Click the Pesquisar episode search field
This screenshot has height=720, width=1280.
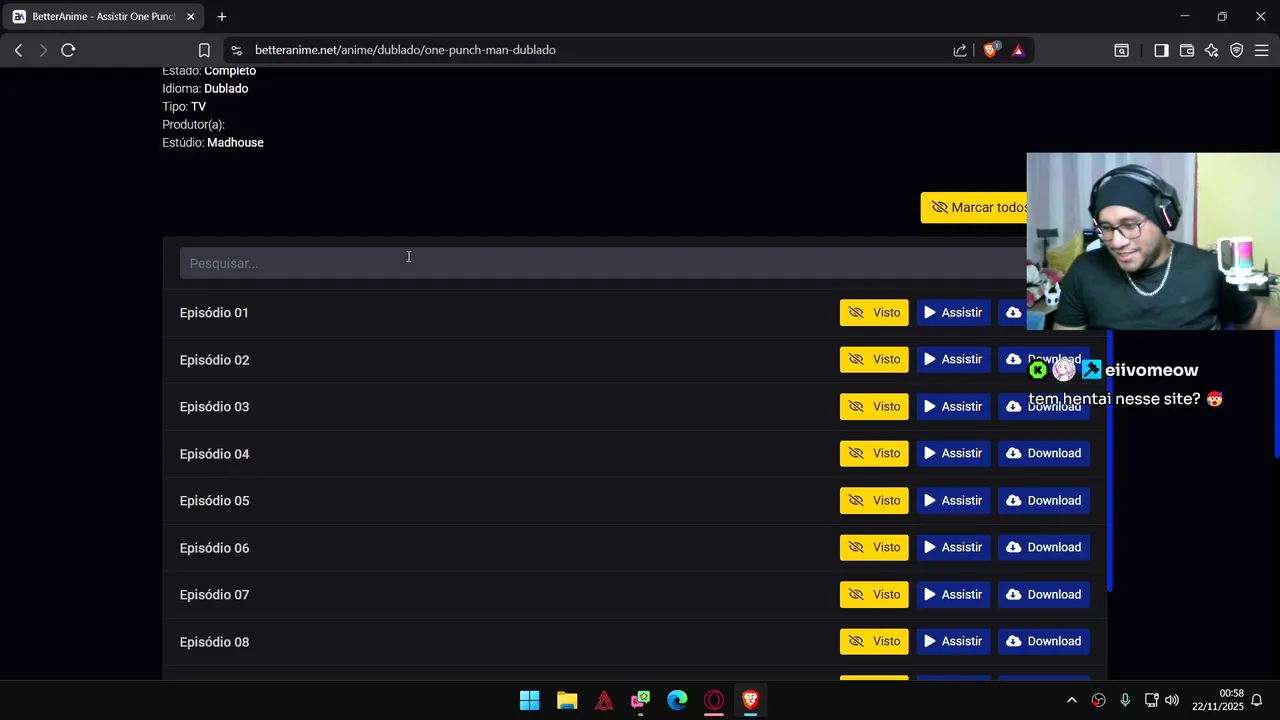pyautogui.click(x=603, y=263)
